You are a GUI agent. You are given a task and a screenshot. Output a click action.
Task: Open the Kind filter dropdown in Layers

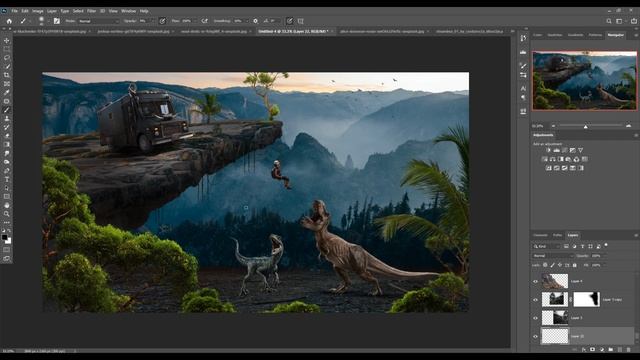[x=547, y=246]
